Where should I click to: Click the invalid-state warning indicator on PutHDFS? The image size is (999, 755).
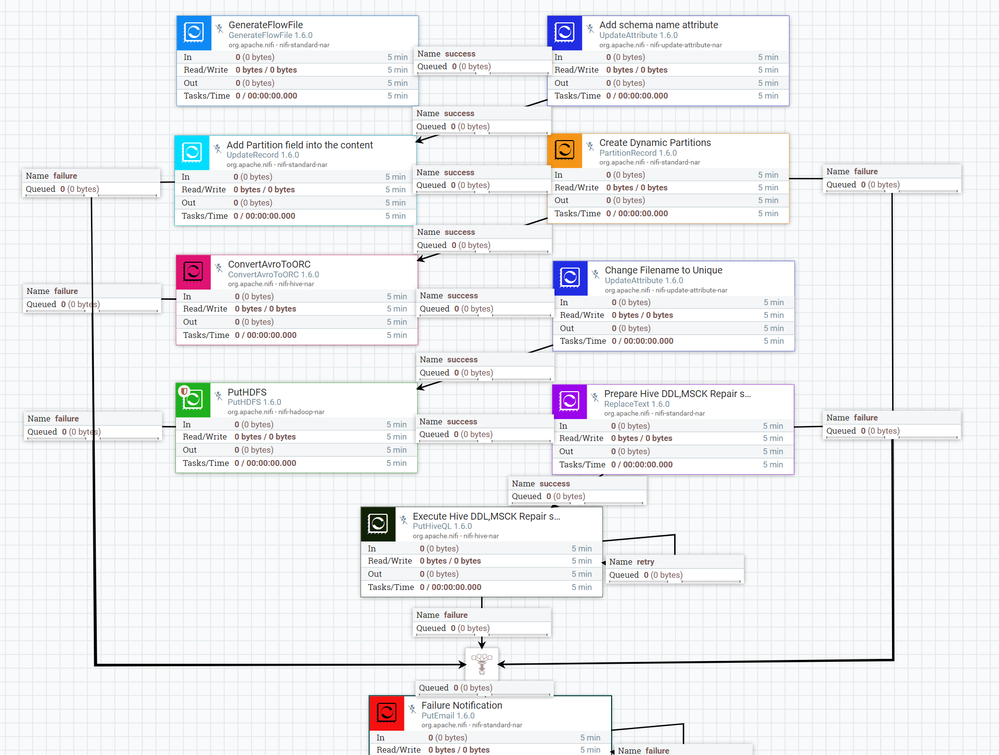[182, 390]
